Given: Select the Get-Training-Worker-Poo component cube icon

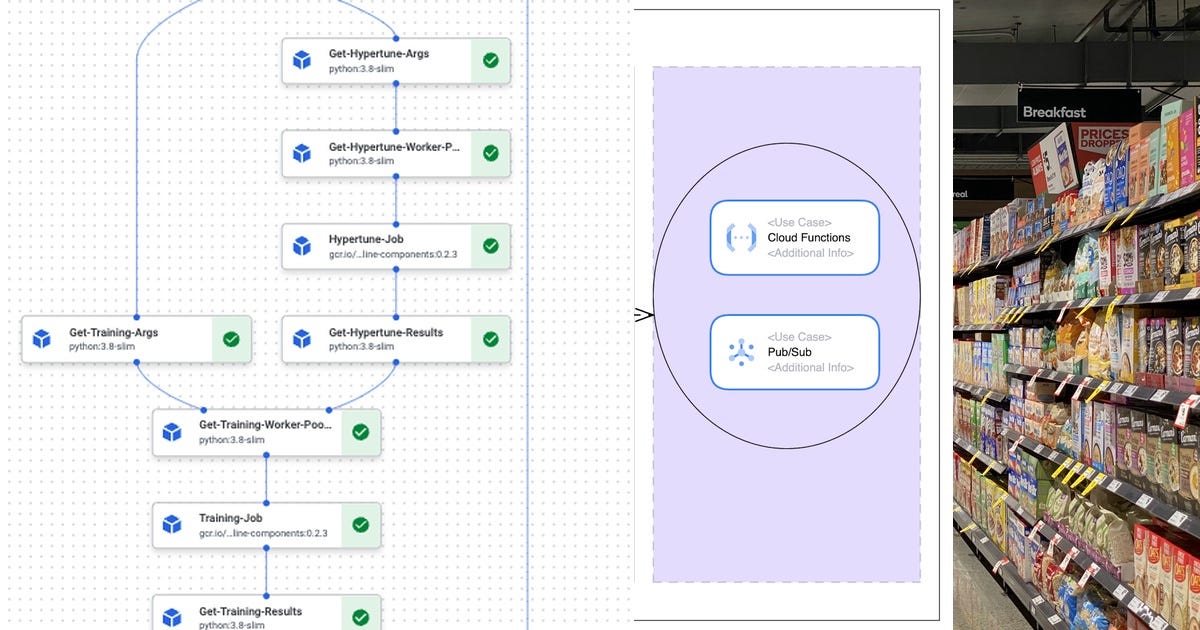Looking at the screenshot, I should (173, 431).
